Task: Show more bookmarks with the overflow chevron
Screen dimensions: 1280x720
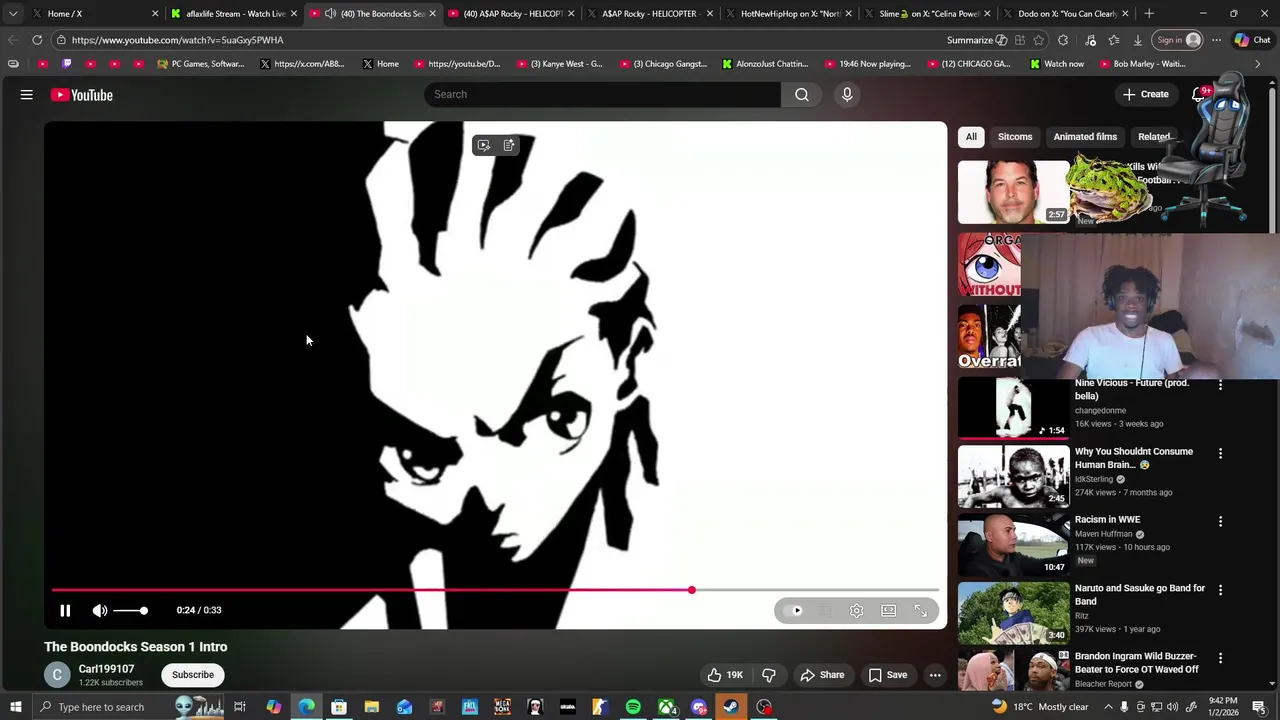Action: (1257, 64)
